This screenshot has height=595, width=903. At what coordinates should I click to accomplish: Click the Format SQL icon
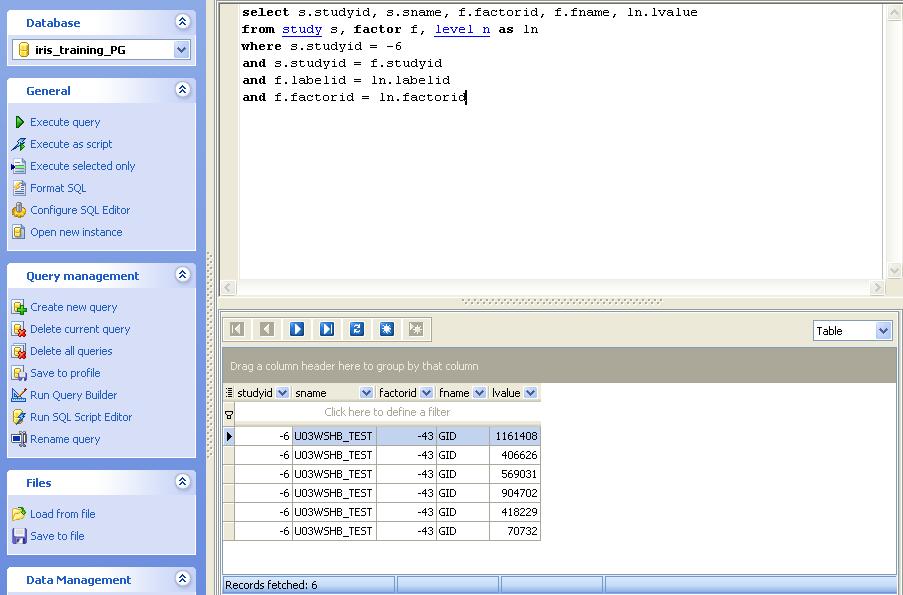coord(19,188)
